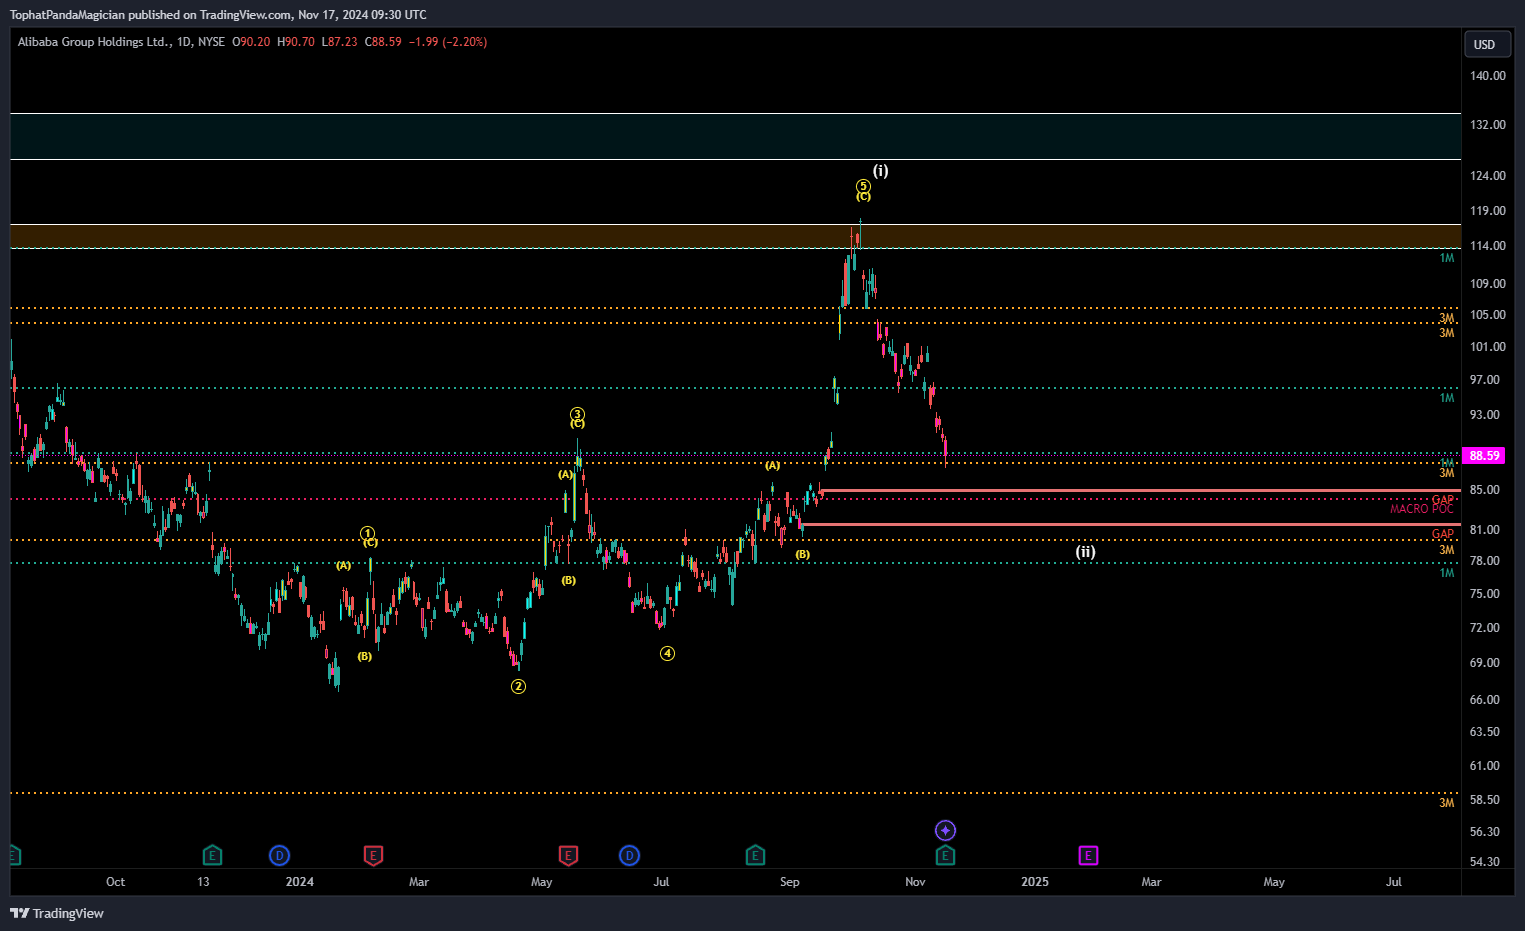Click the Sep time axis label
Screen dimensions: 1525x931
pos(789,881)
